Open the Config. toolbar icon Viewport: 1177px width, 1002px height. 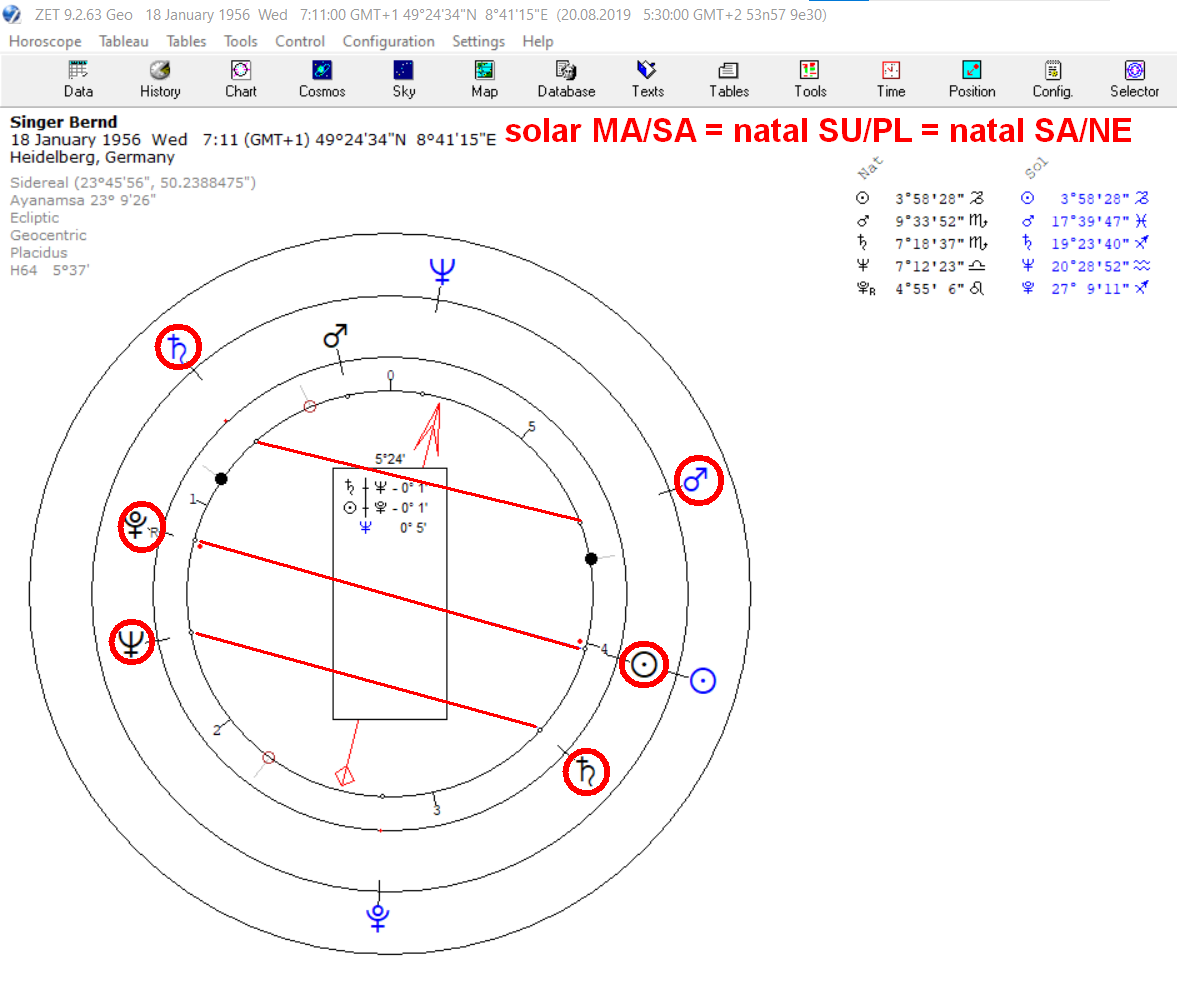click(x=1052, y=80)
